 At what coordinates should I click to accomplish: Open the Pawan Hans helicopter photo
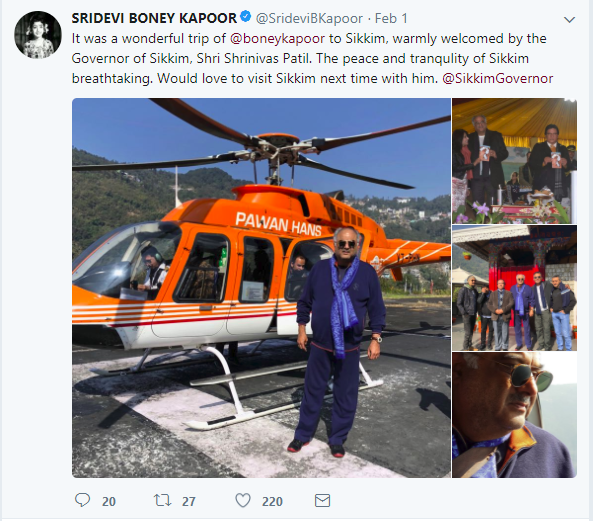coord(261,288)
